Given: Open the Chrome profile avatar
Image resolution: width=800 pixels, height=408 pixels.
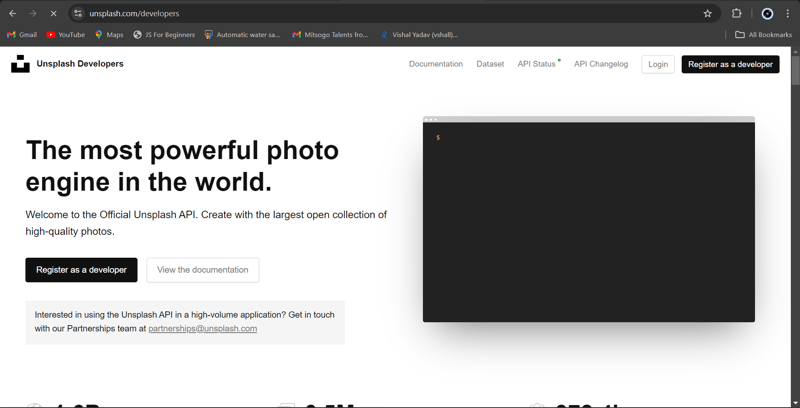Looking at the screenshot, I should pyautogui.click(x=767, y=14).
